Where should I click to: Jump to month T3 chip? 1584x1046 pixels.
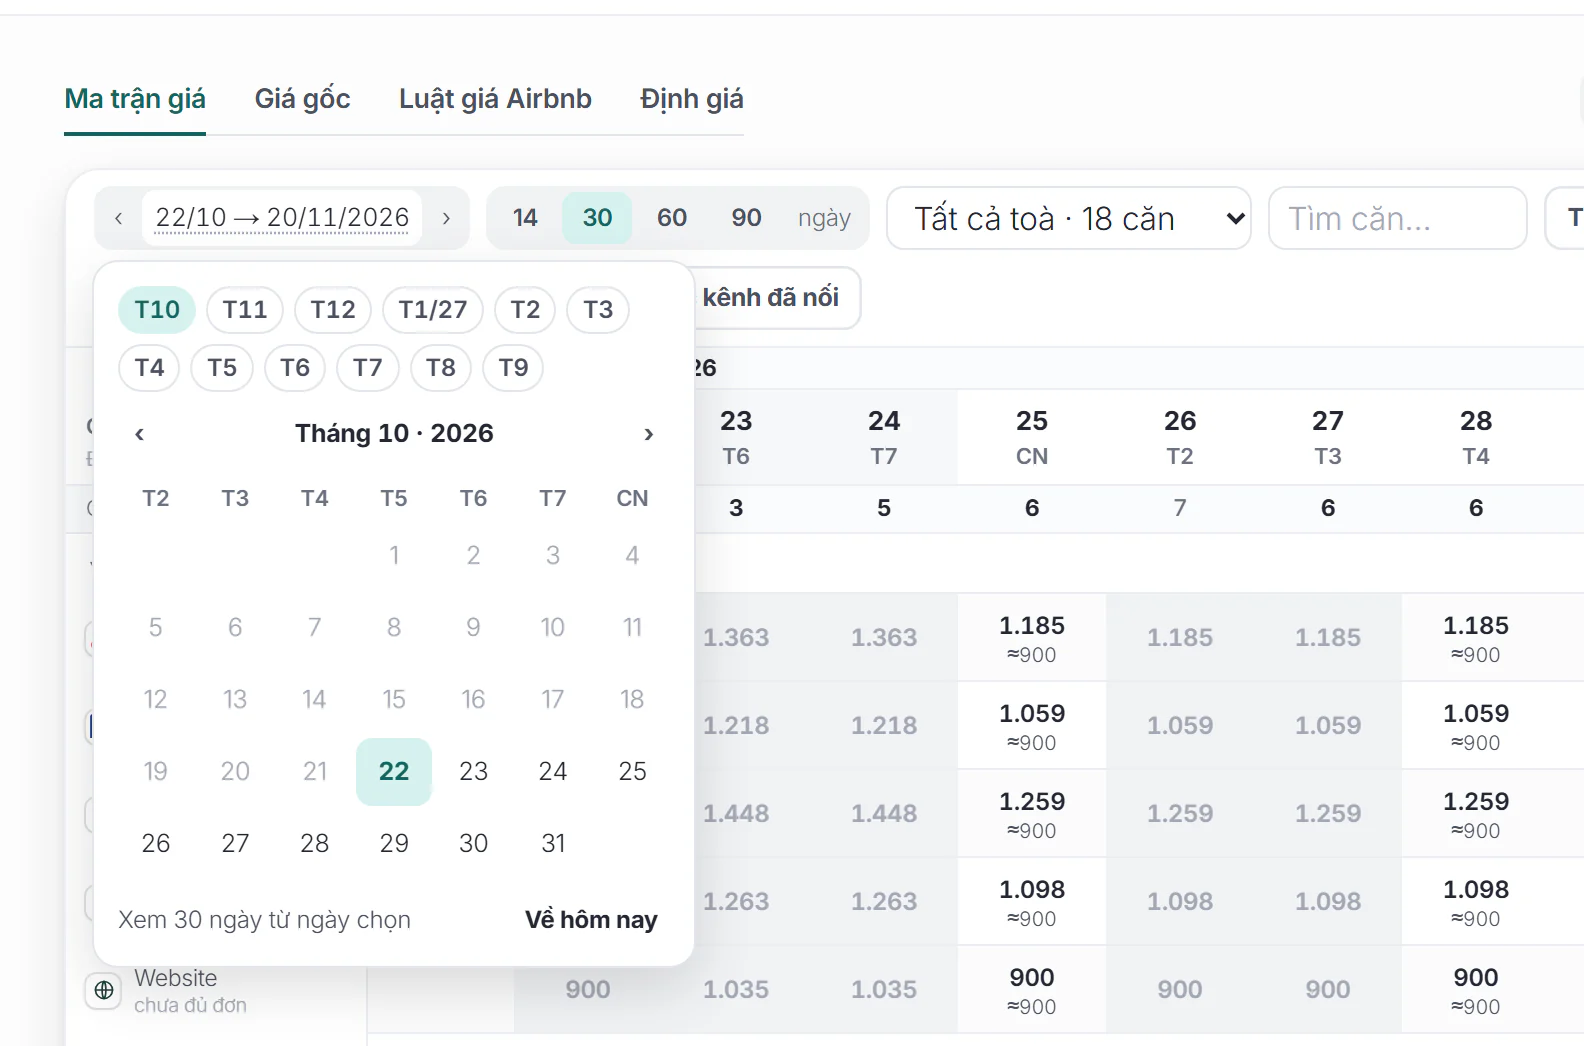598,310
